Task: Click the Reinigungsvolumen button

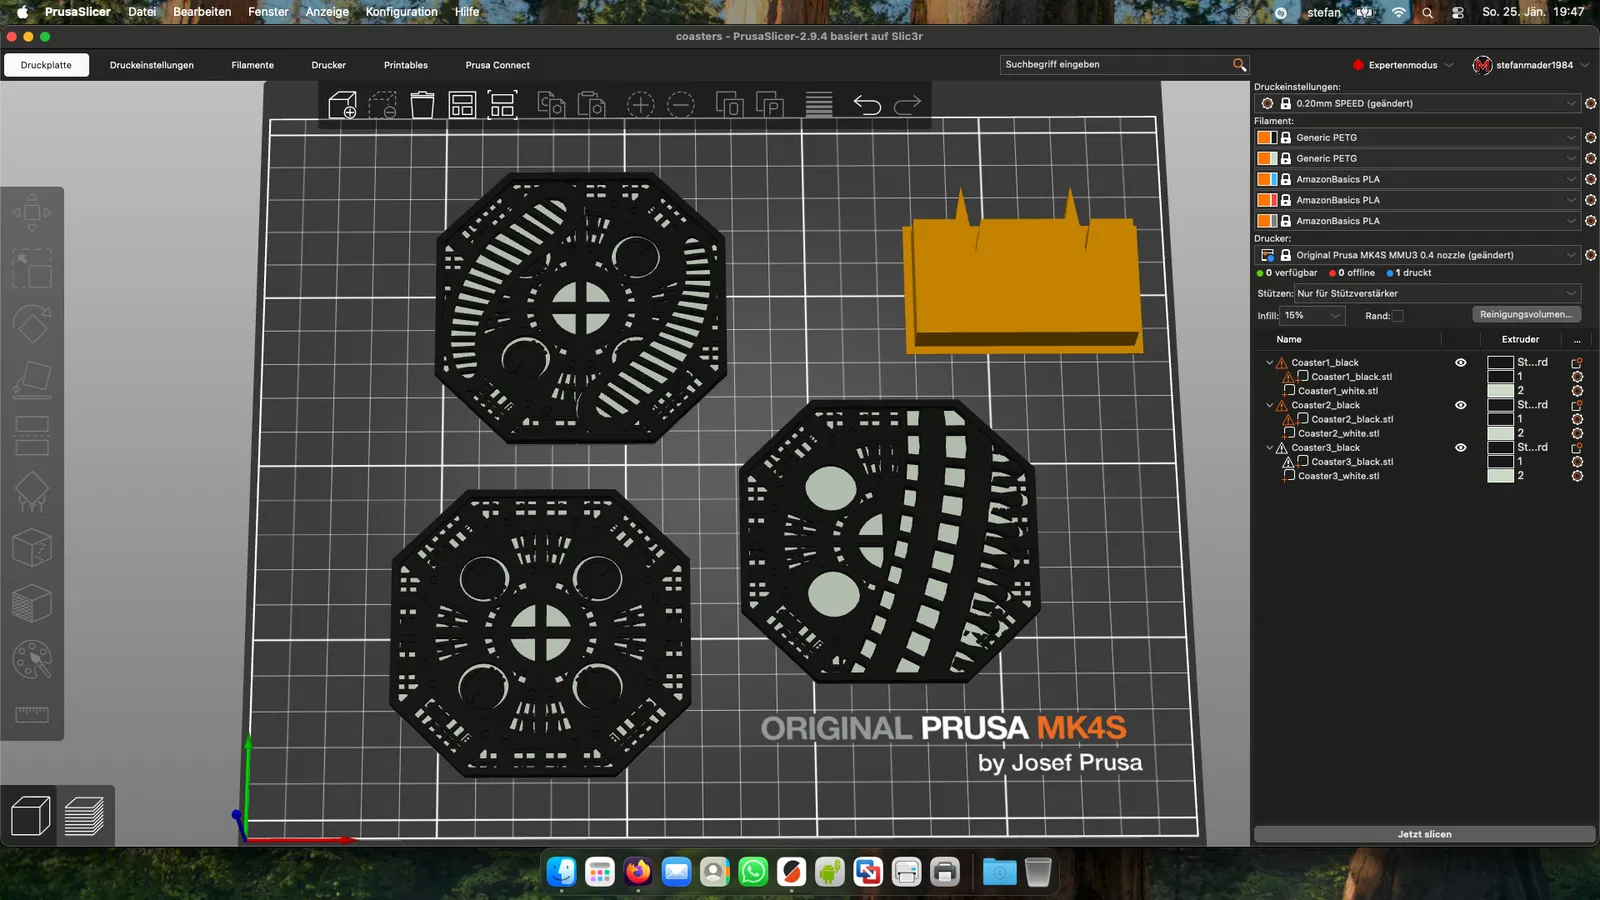Action: [1526, 315]
